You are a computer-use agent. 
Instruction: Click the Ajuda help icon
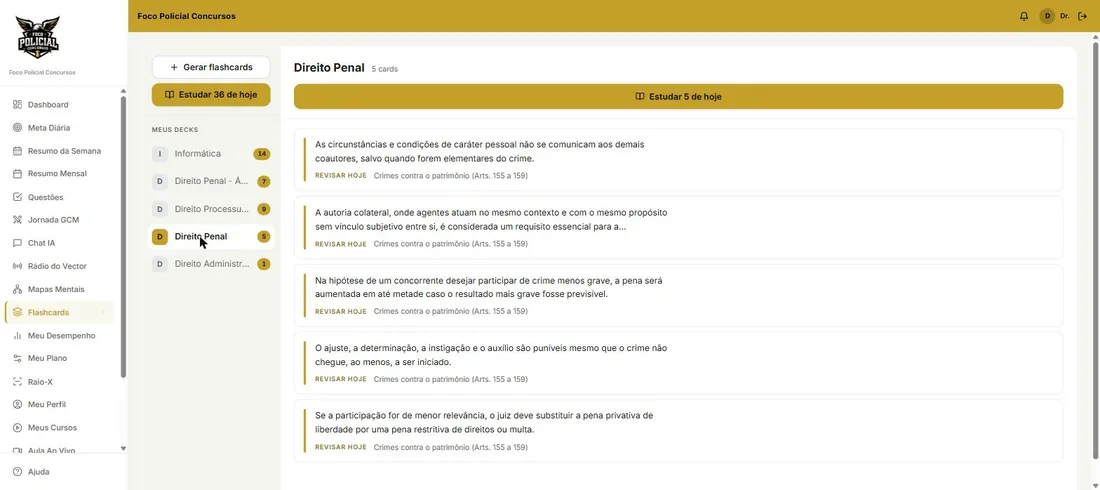point(18,472)
